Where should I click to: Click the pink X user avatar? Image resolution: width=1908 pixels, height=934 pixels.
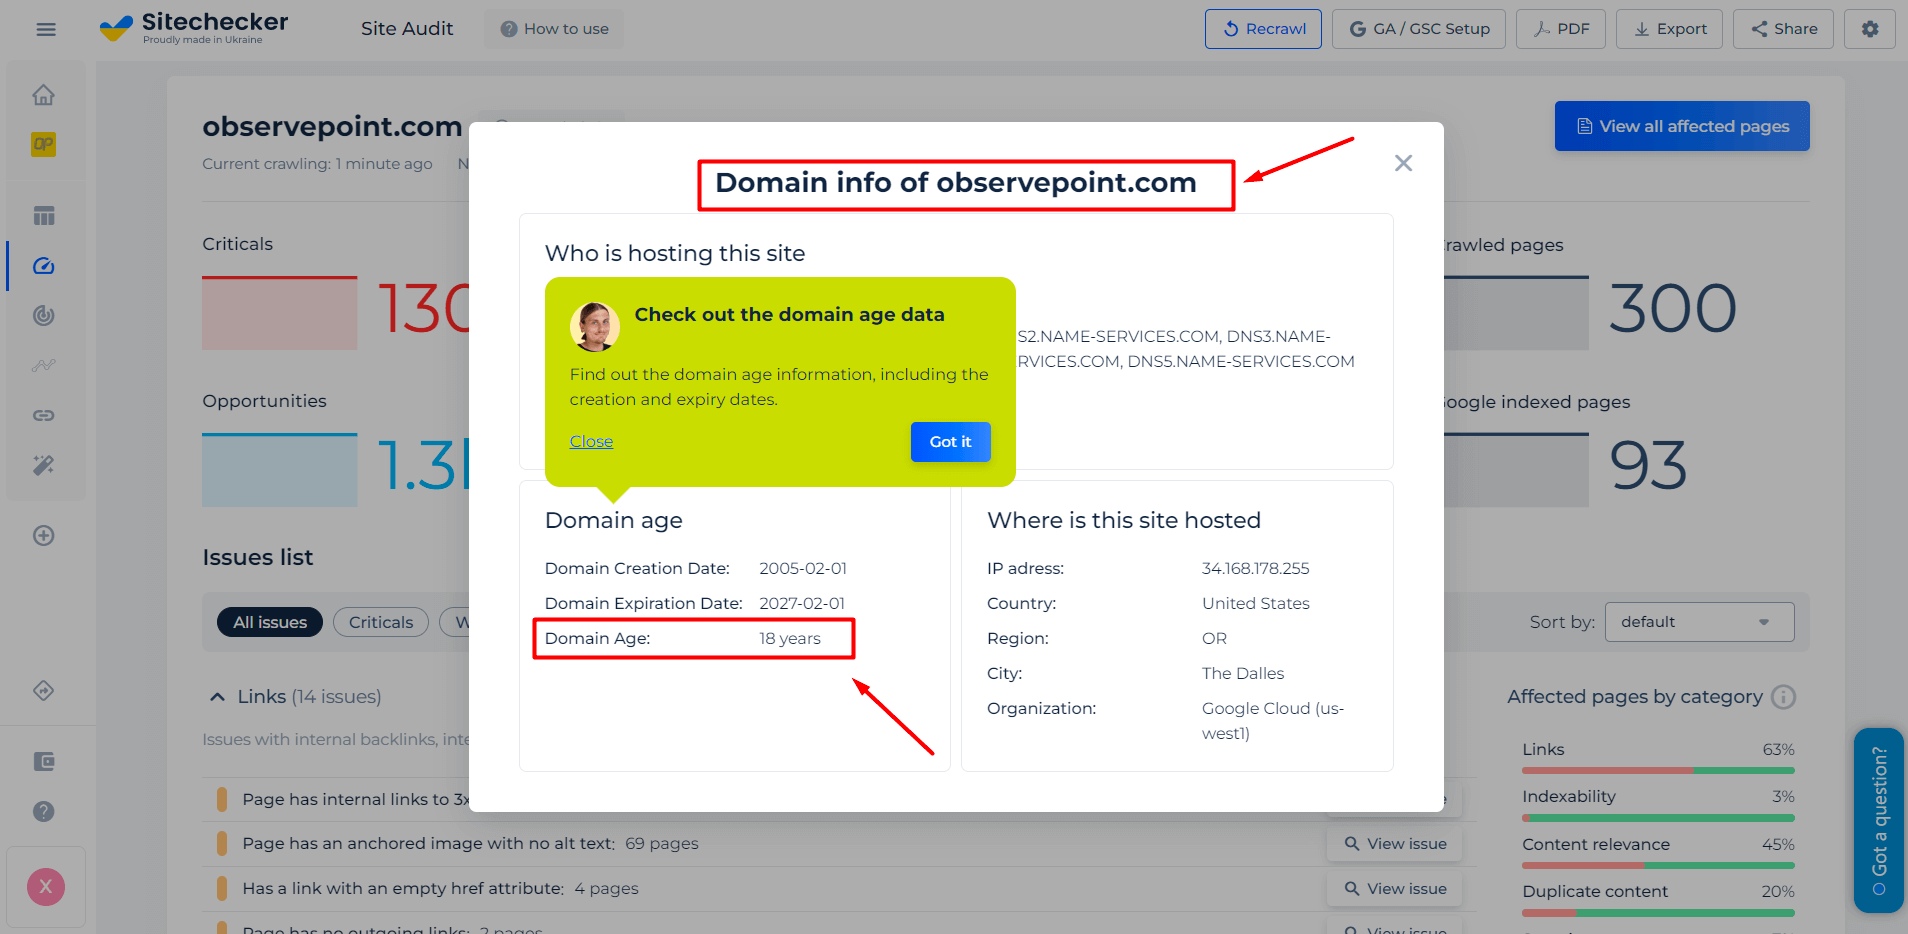[46, 887]
